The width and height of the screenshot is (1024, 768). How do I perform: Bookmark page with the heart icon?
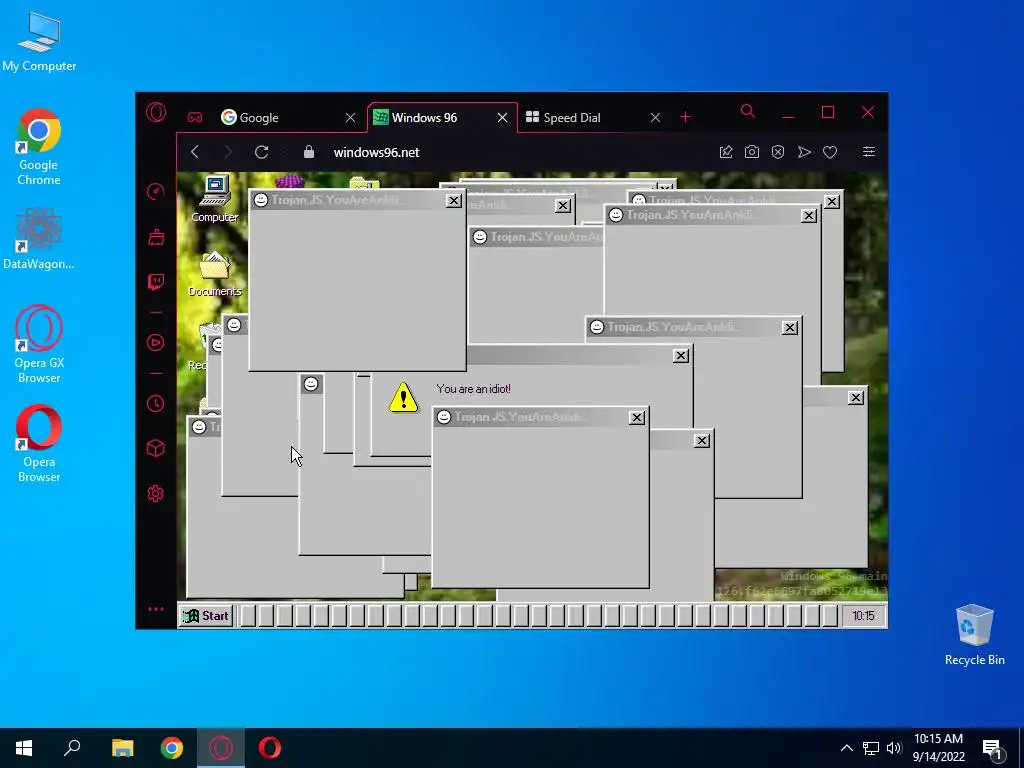830,152
